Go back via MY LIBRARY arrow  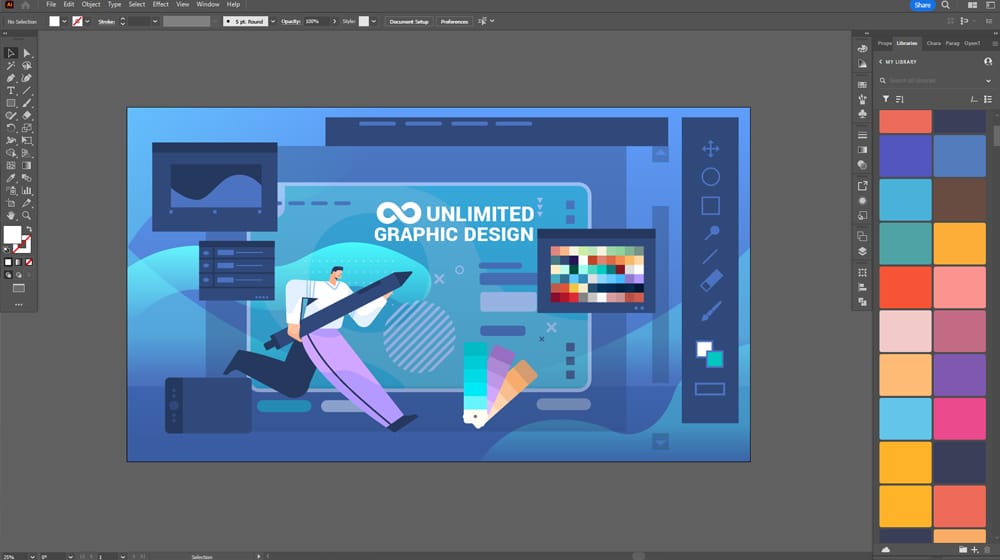[881, 62]
